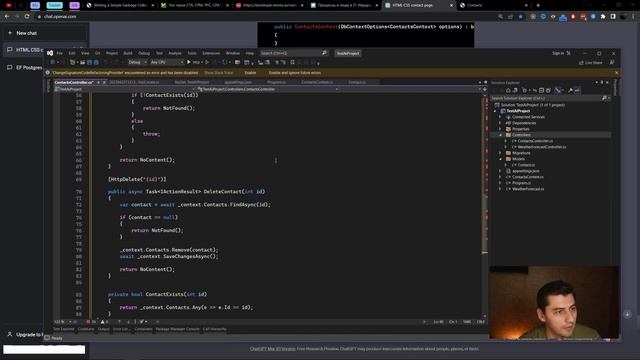Collapse the TestAiProject project node
This screenshot has height=360, width=640.
(x=495, y=111)
